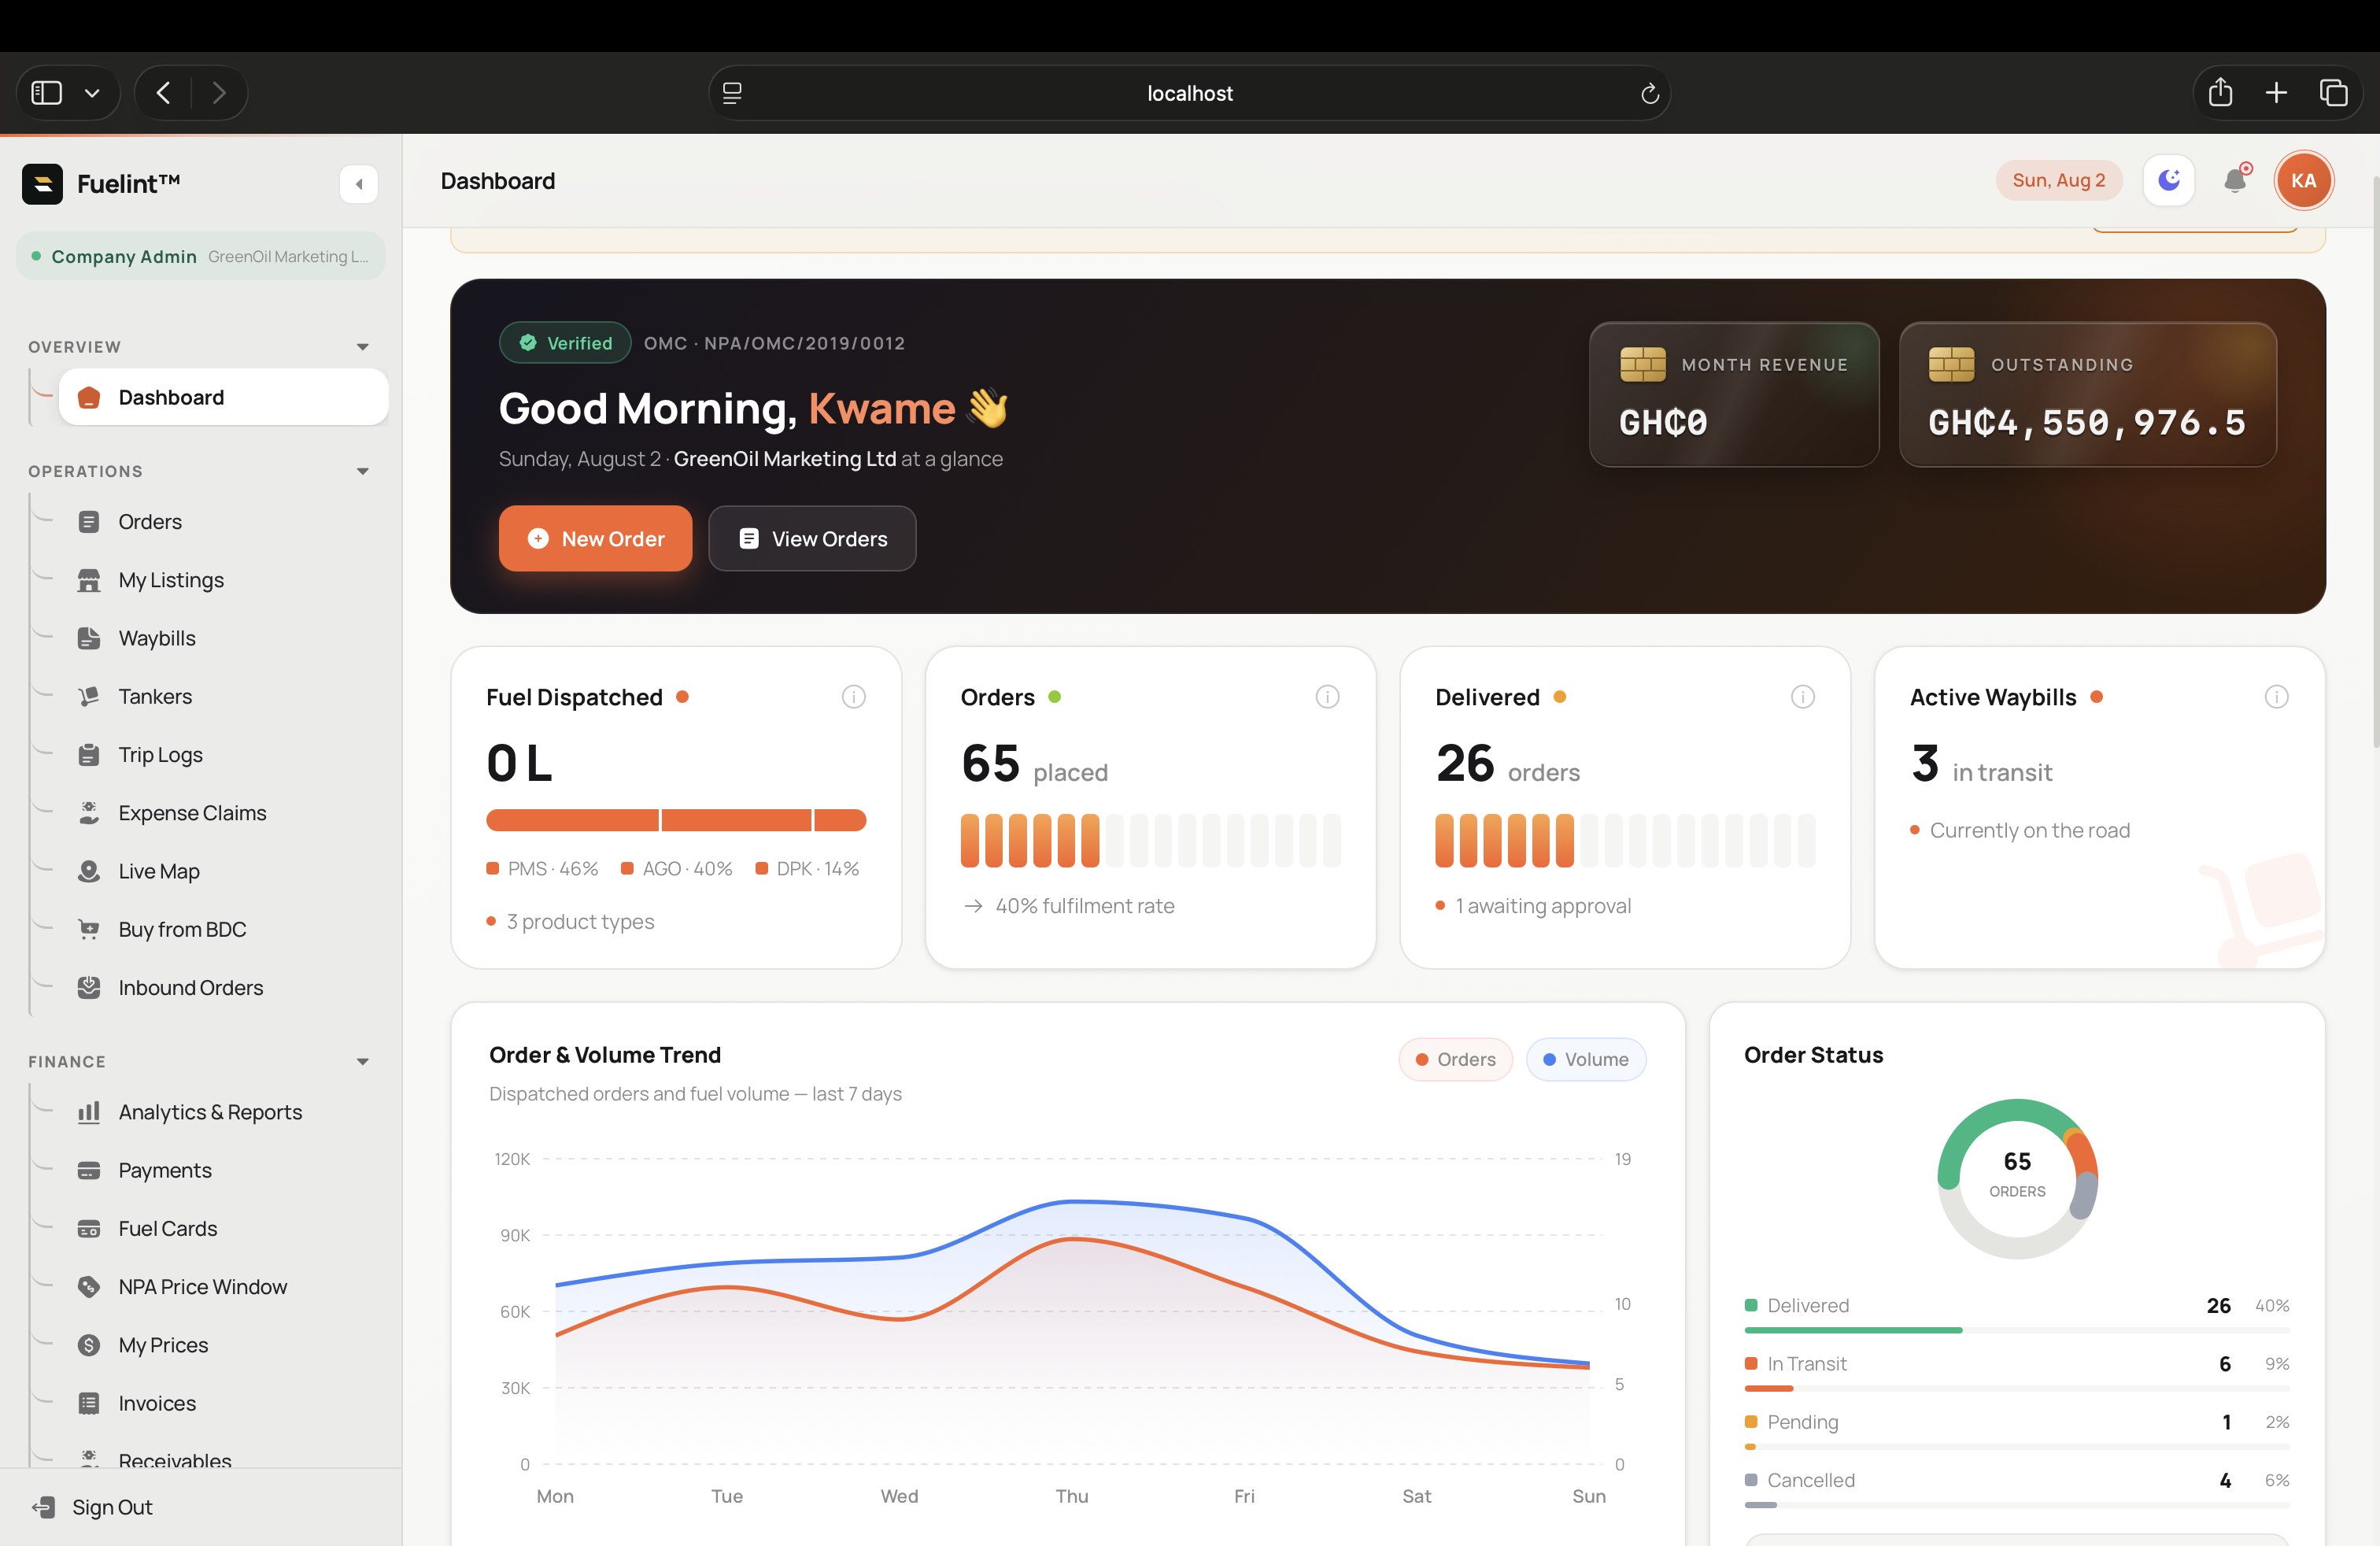Click the Orders fulfilment bar gauge
Viewport: 2380px width, 1546px height.
click(x=1150, y=840)
